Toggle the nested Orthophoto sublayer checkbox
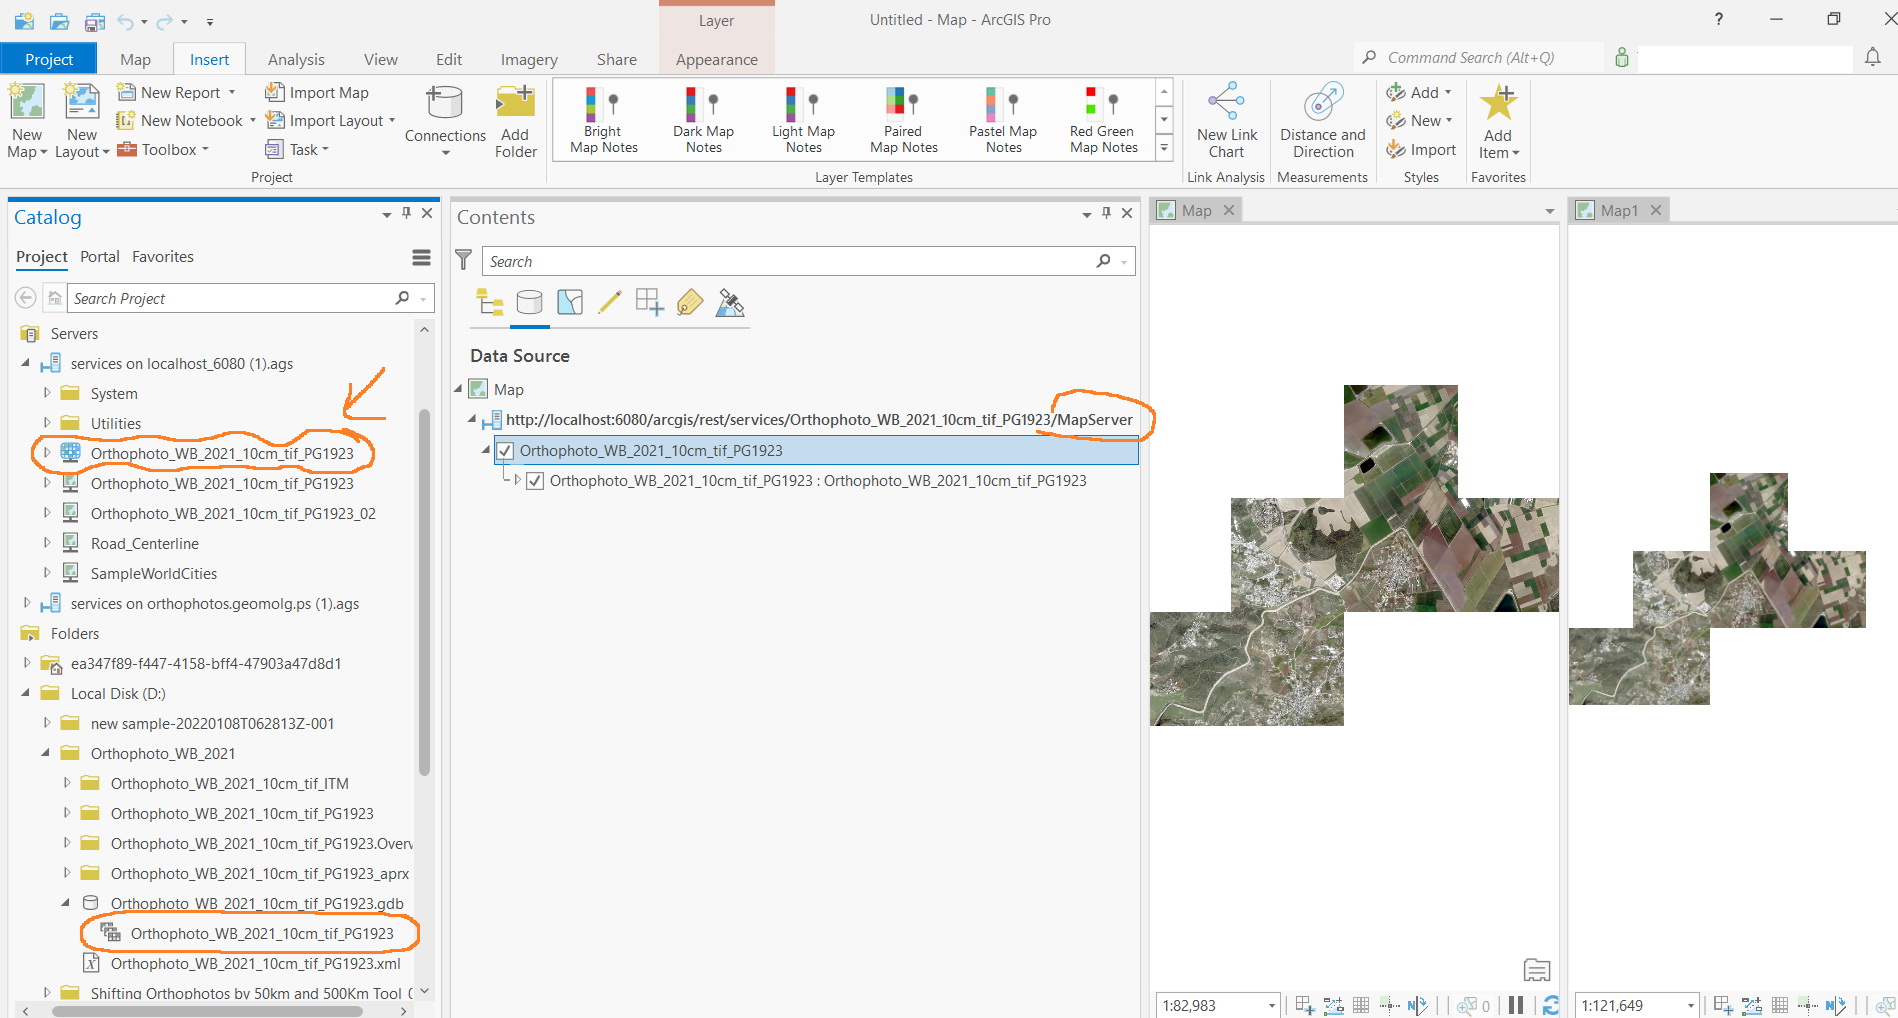Screen dimensions: 1898x1018 pos(536,481)
